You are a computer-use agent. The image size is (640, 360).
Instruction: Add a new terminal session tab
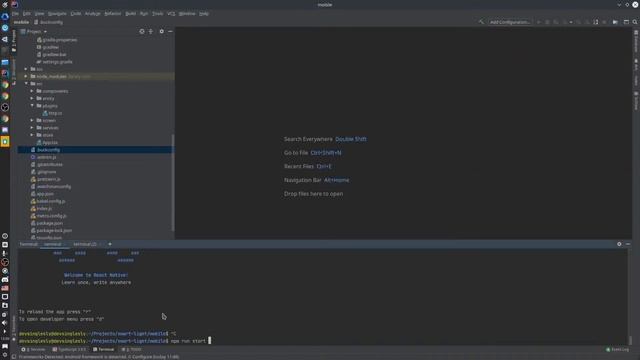click(x=110, y=244)
